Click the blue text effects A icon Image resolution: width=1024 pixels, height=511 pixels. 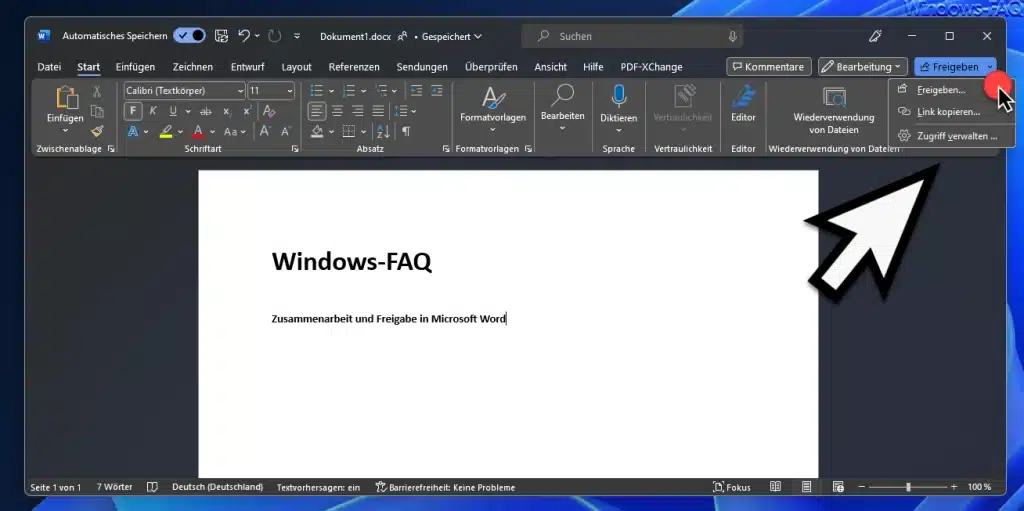click(x=133, y=131)
